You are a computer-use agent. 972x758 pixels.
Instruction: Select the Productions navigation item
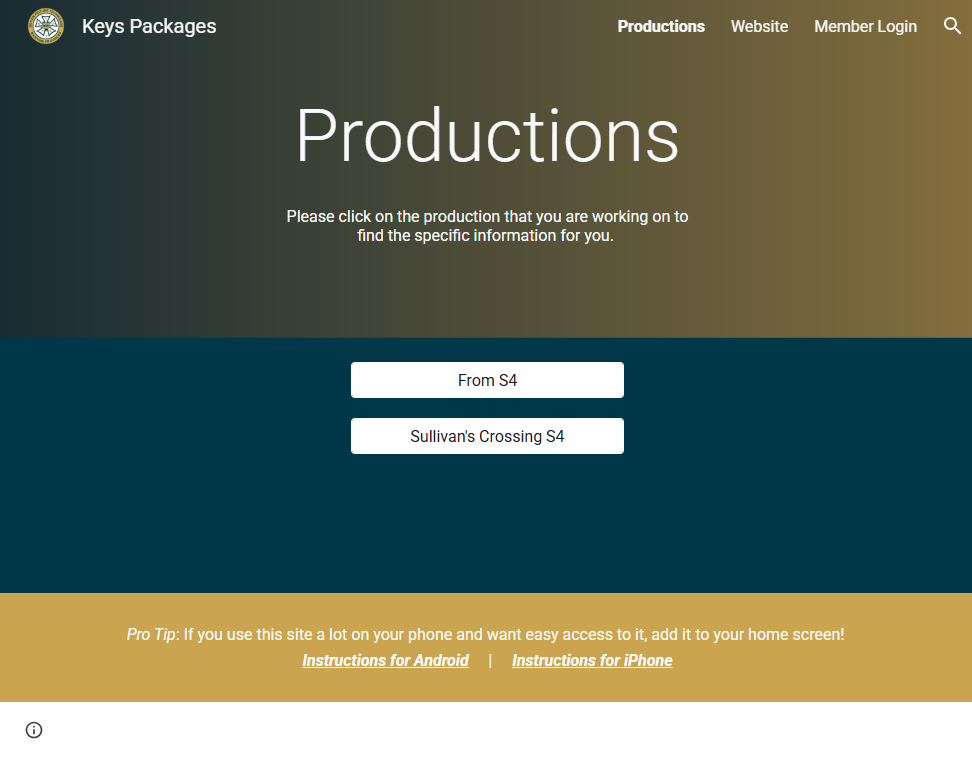click(x=661, y=26)
